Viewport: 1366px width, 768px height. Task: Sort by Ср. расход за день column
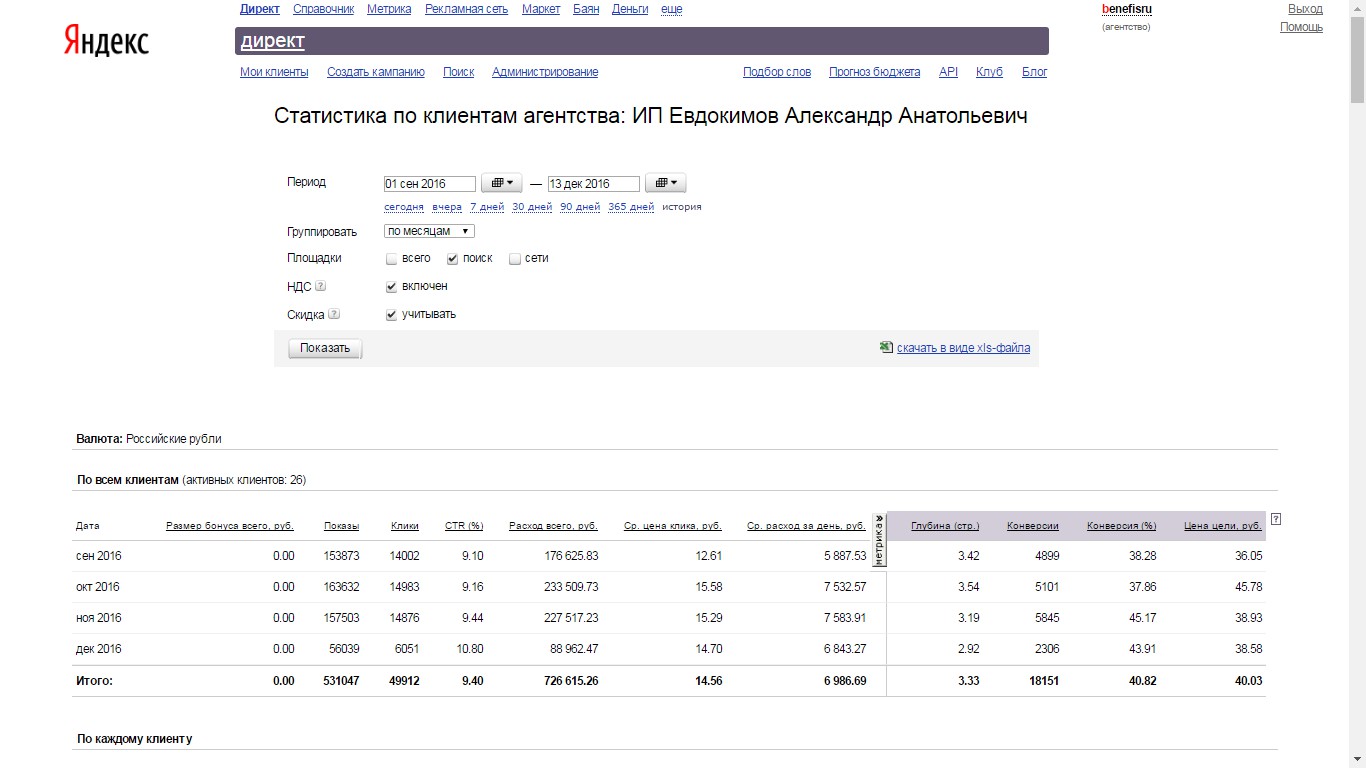[806, 526]
